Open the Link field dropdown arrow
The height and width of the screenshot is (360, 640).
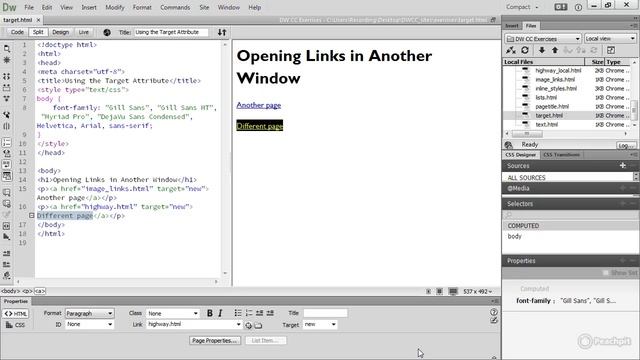239,324
